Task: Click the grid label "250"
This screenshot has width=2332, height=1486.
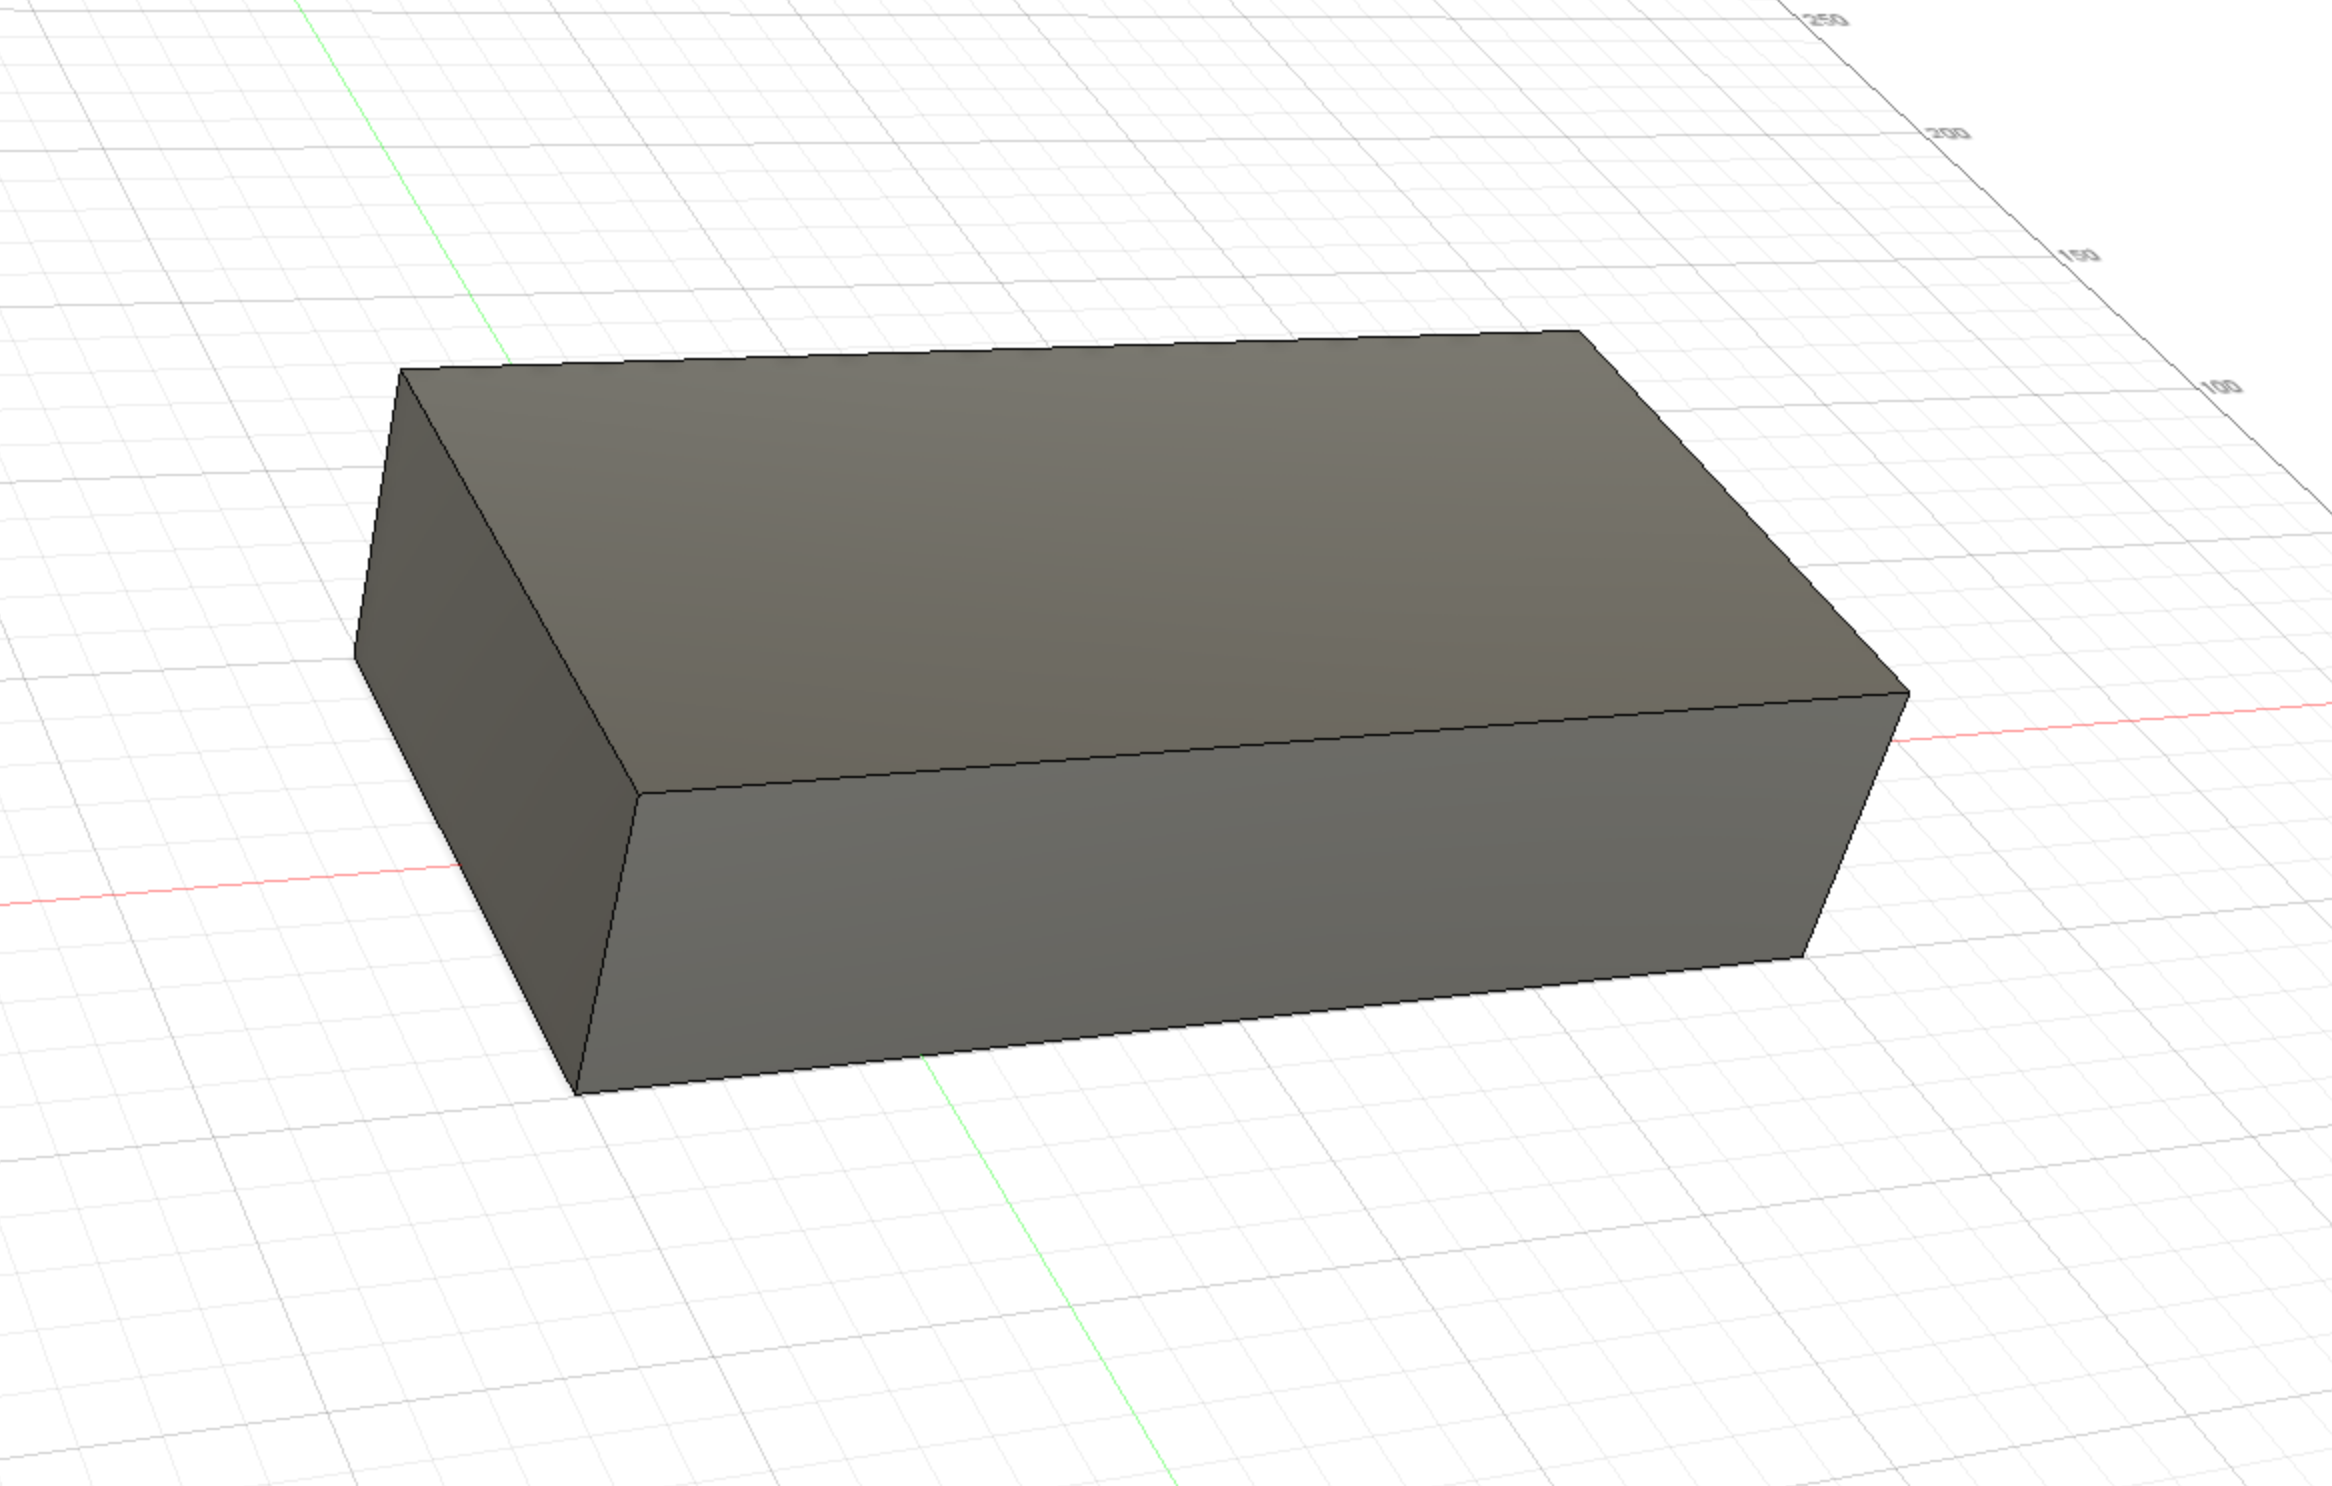Action: 1826,19
